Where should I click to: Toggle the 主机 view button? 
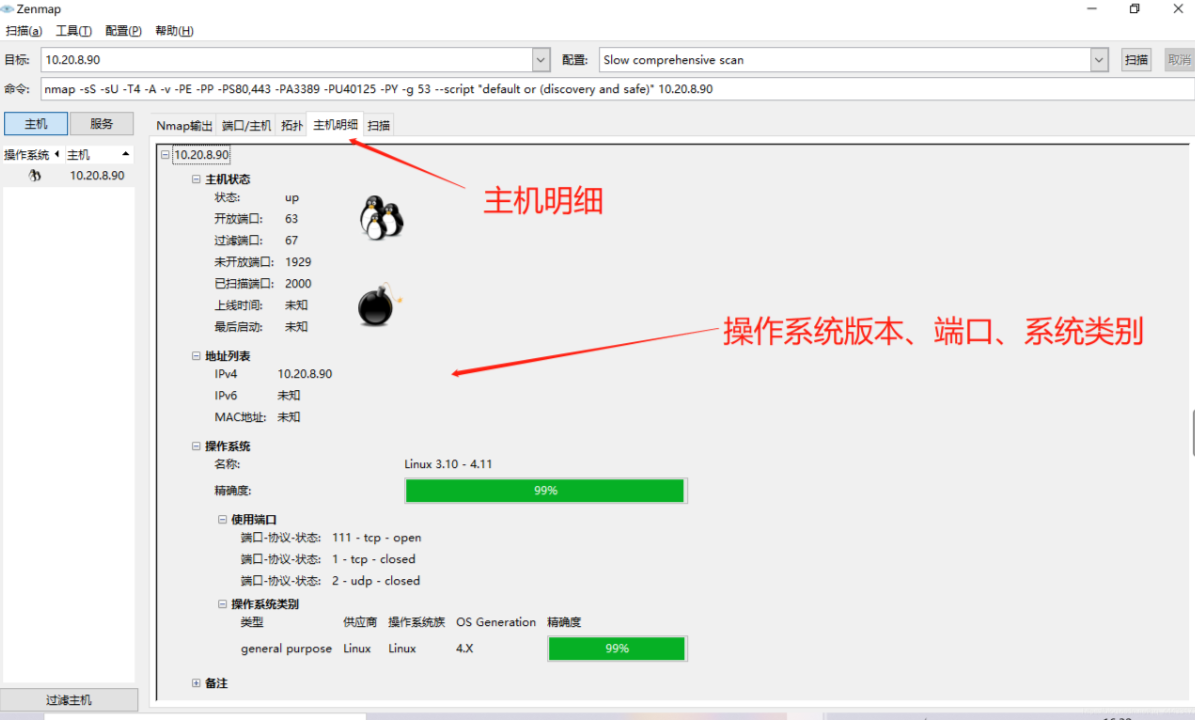point(36,123)
